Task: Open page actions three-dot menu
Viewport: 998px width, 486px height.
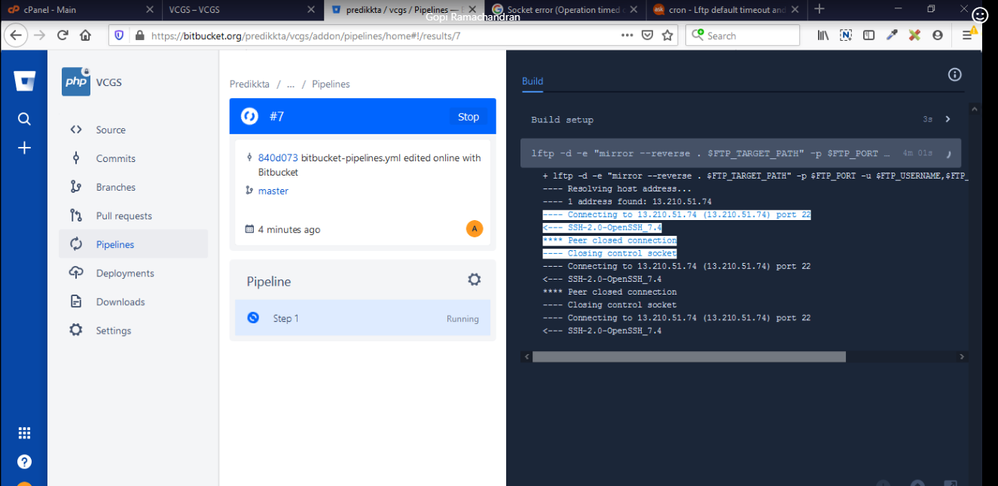Action: click(628, 36)
